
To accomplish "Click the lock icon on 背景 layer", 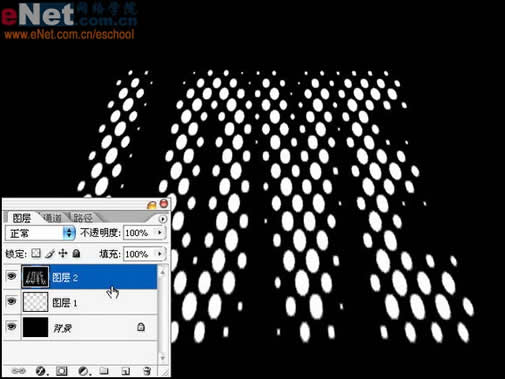I will point(141,327).
